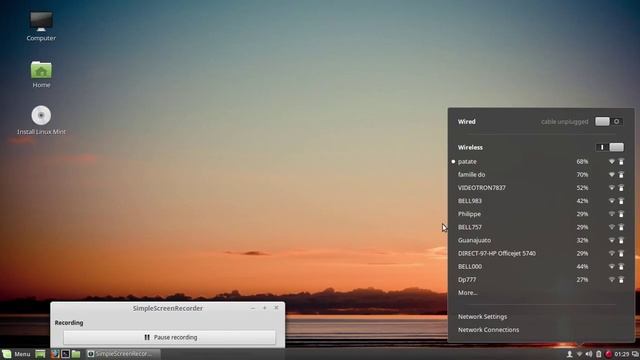This screenshot has width=640, height=360.
Task: Toggle the Wired connection switch
Action: pyautogui.click(x=609, y=122)
